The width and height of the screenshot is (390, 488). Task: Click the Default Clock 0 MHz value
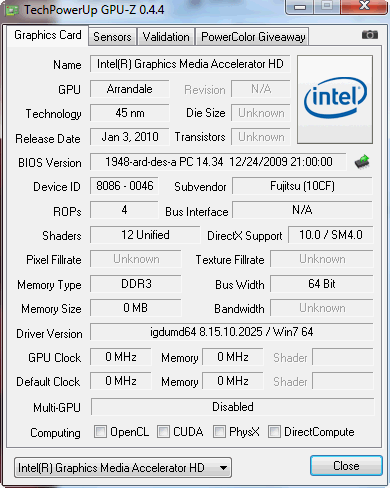tap(121, 381)
